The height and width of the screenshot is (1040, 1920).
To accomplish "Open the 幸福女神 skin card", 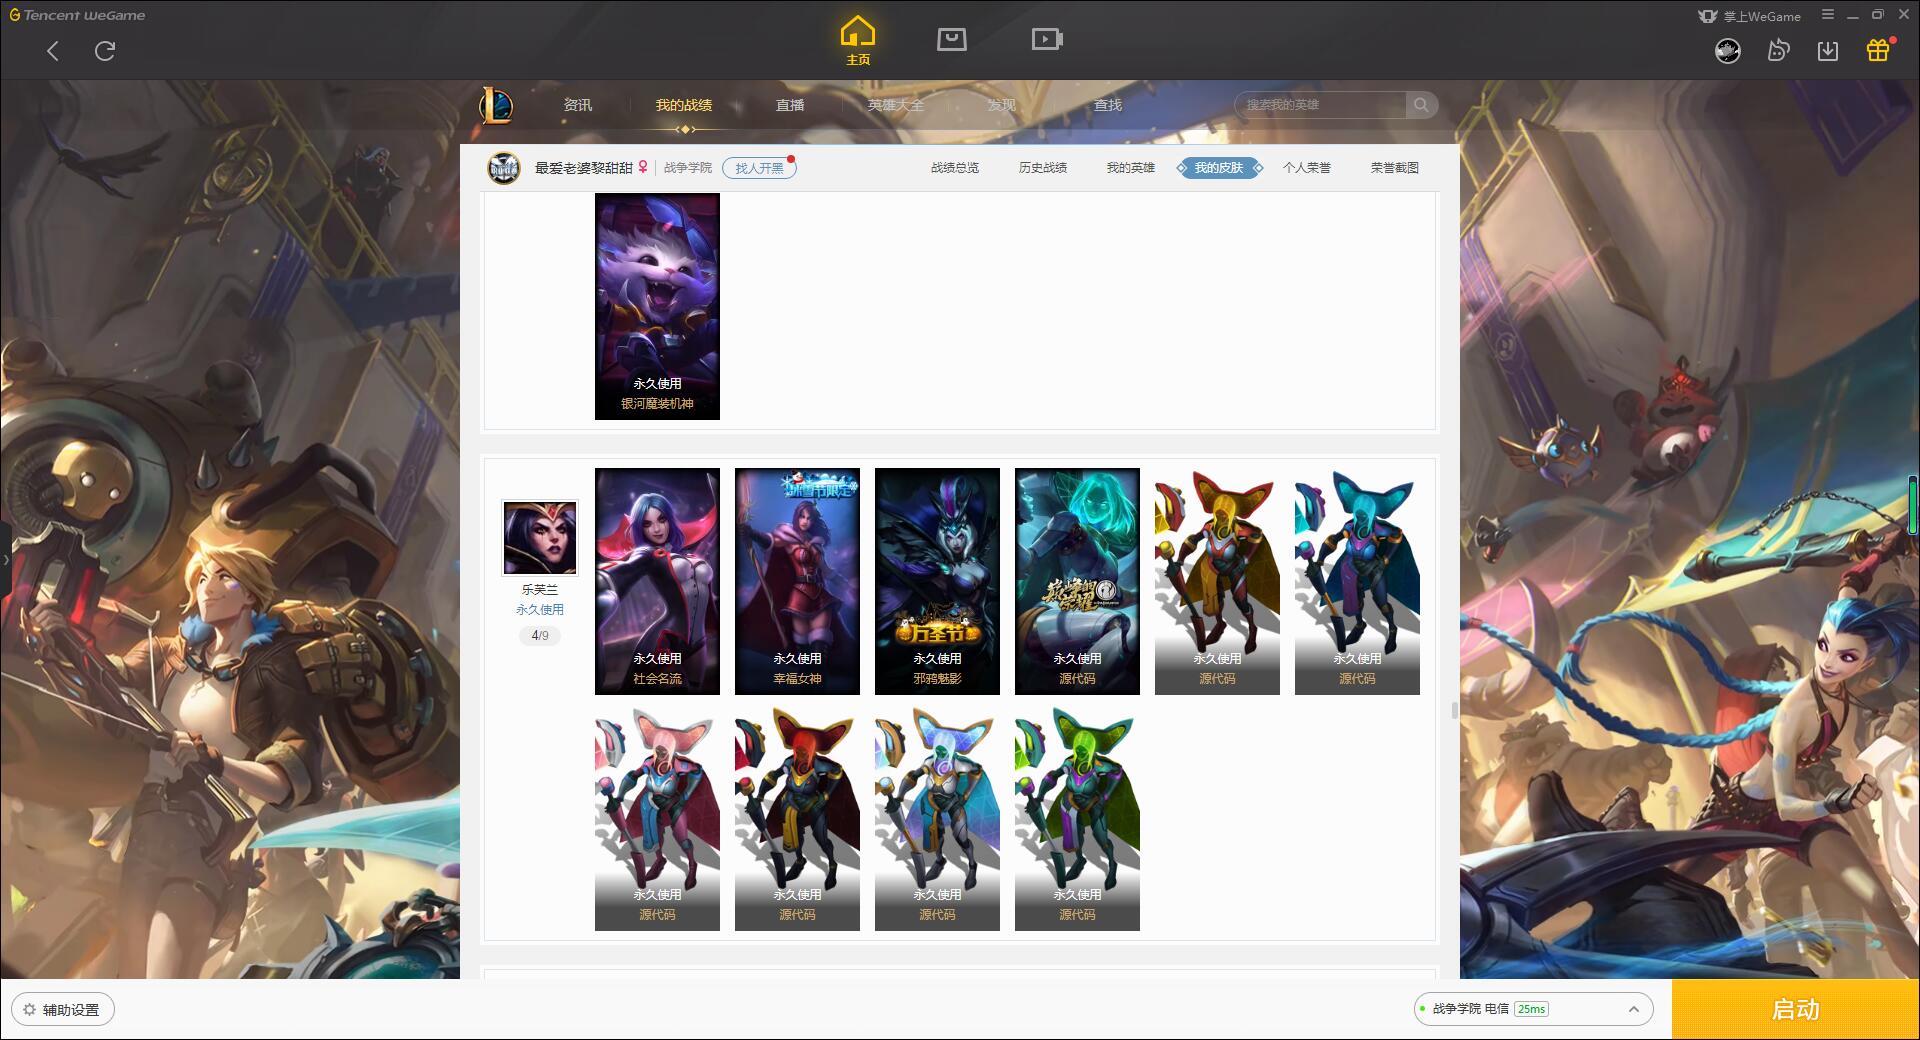I will coord(797,581).
